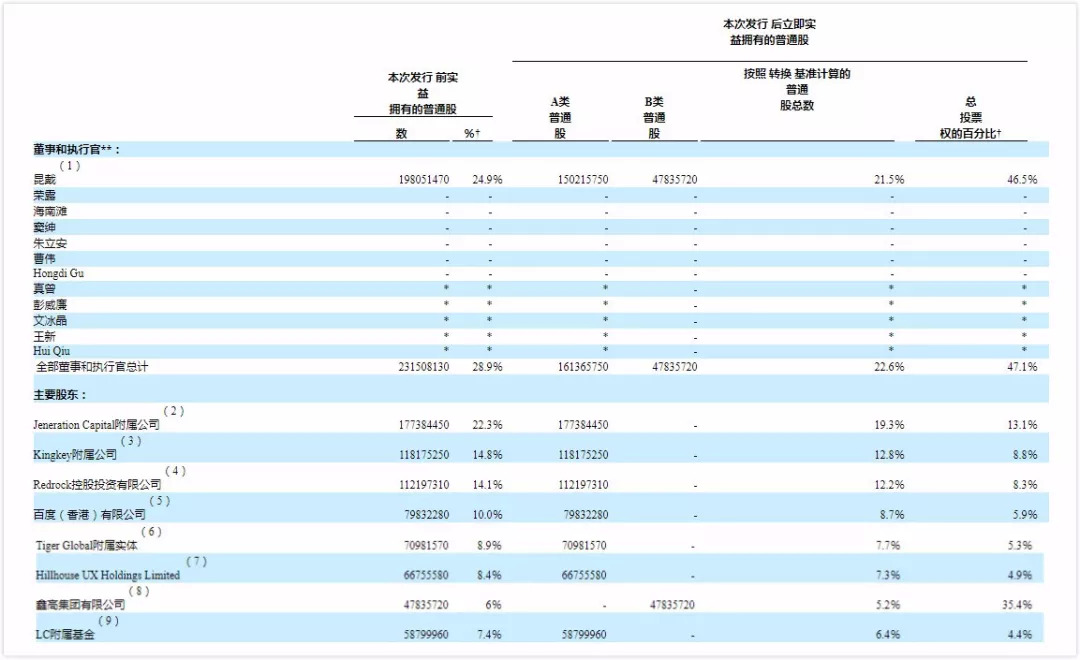Click the Kingkey附属公司 label

tap(75, 455)
